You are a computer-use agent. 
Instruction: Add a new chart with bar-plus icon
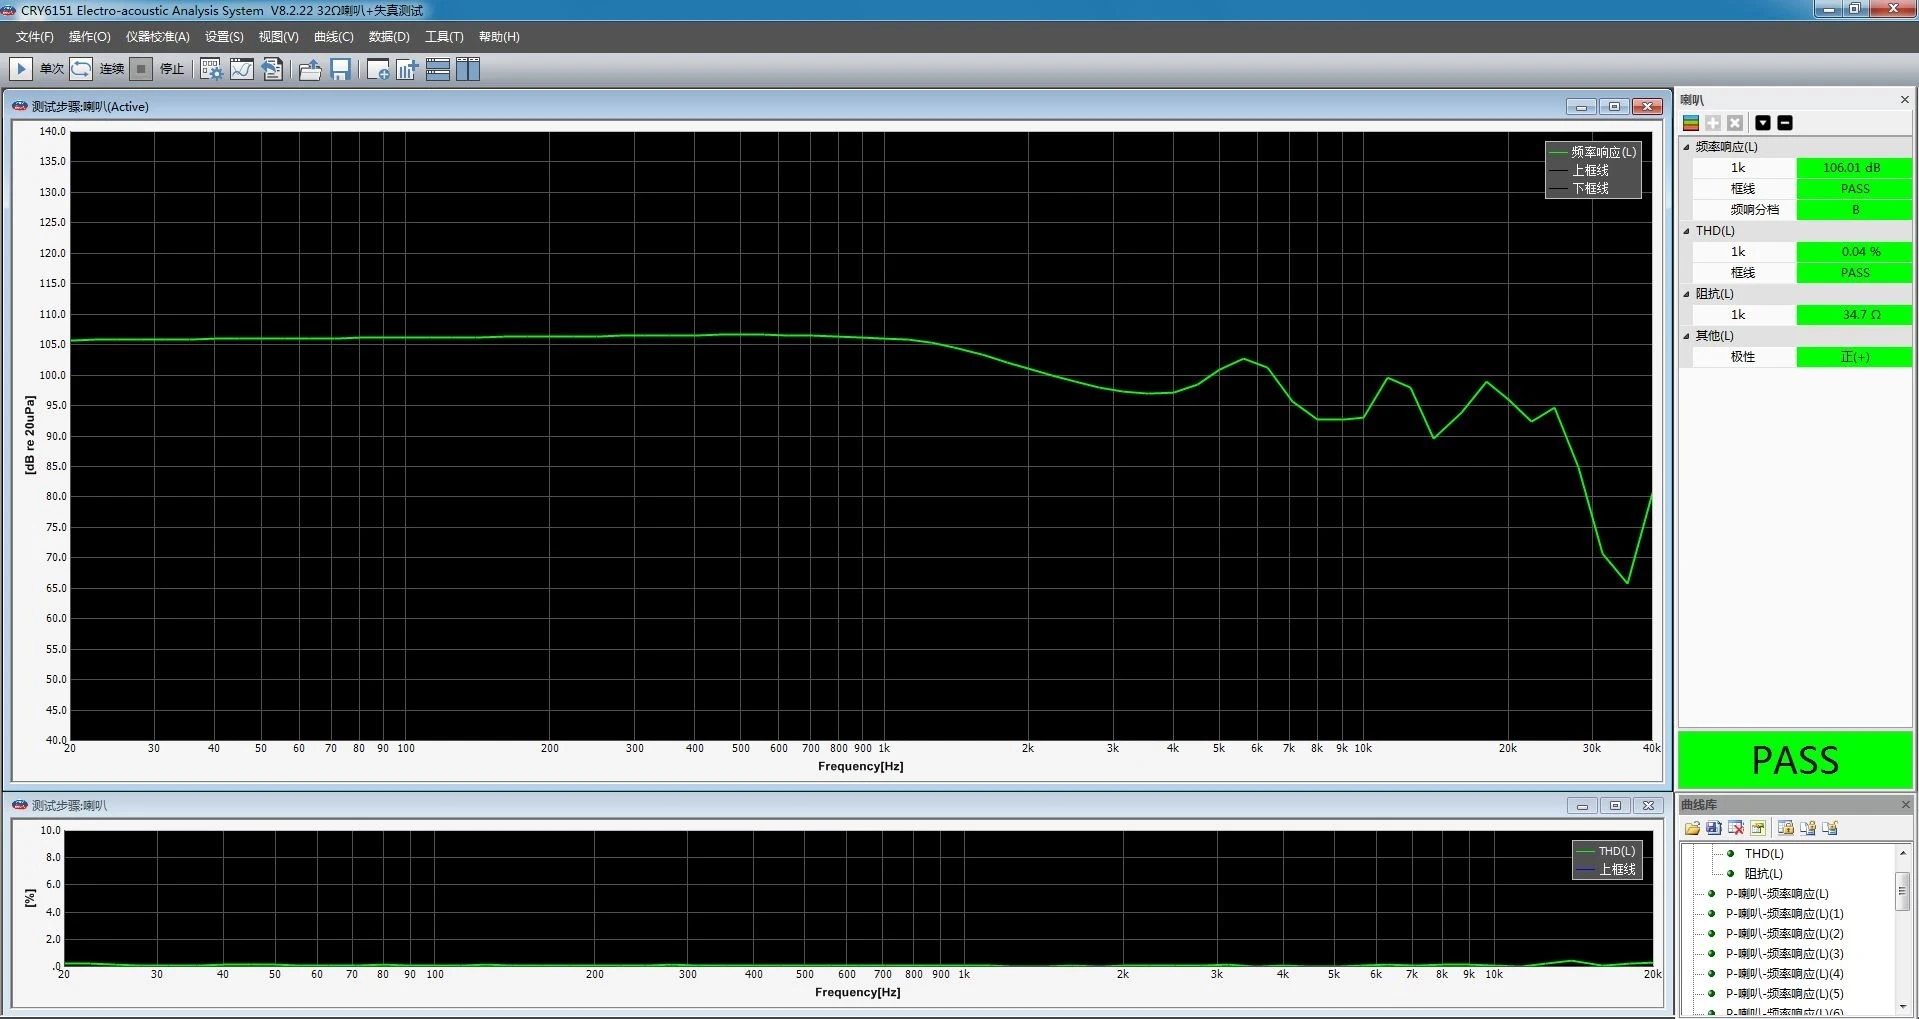[407, 69]
